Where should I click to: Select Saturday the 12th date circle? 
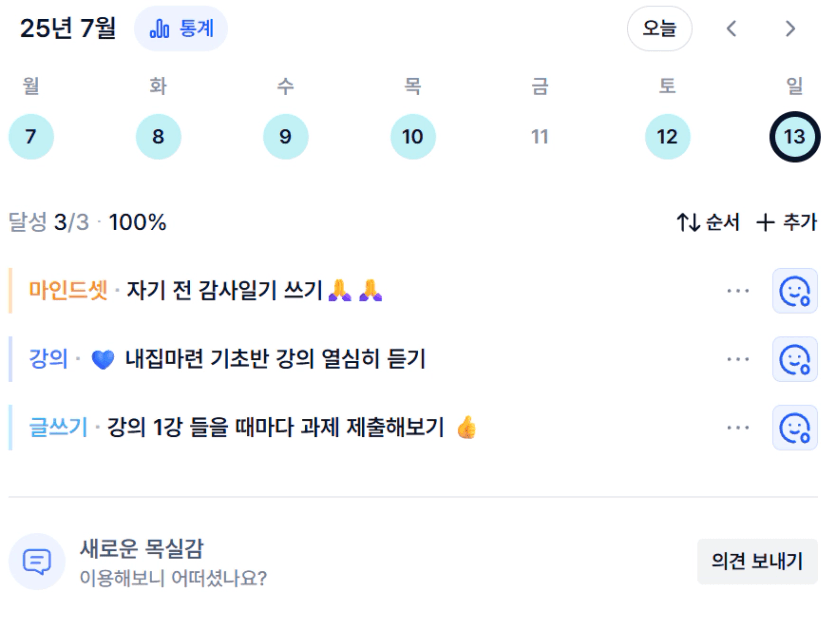click(x=668, y=137)
